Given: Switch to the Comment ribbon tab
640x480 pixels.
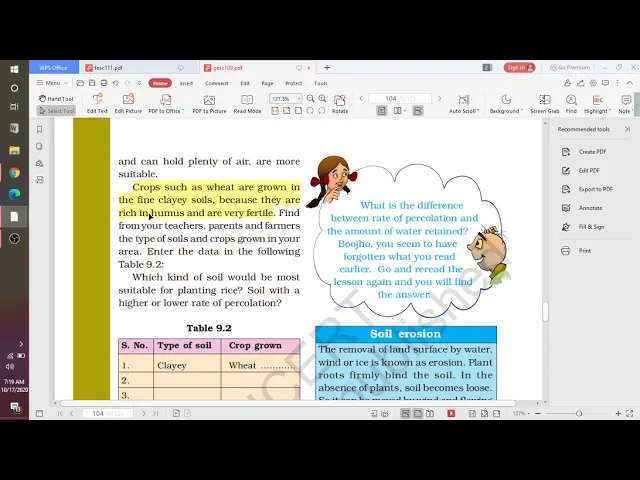Looking at the screenshot, I should pos(216,83).
